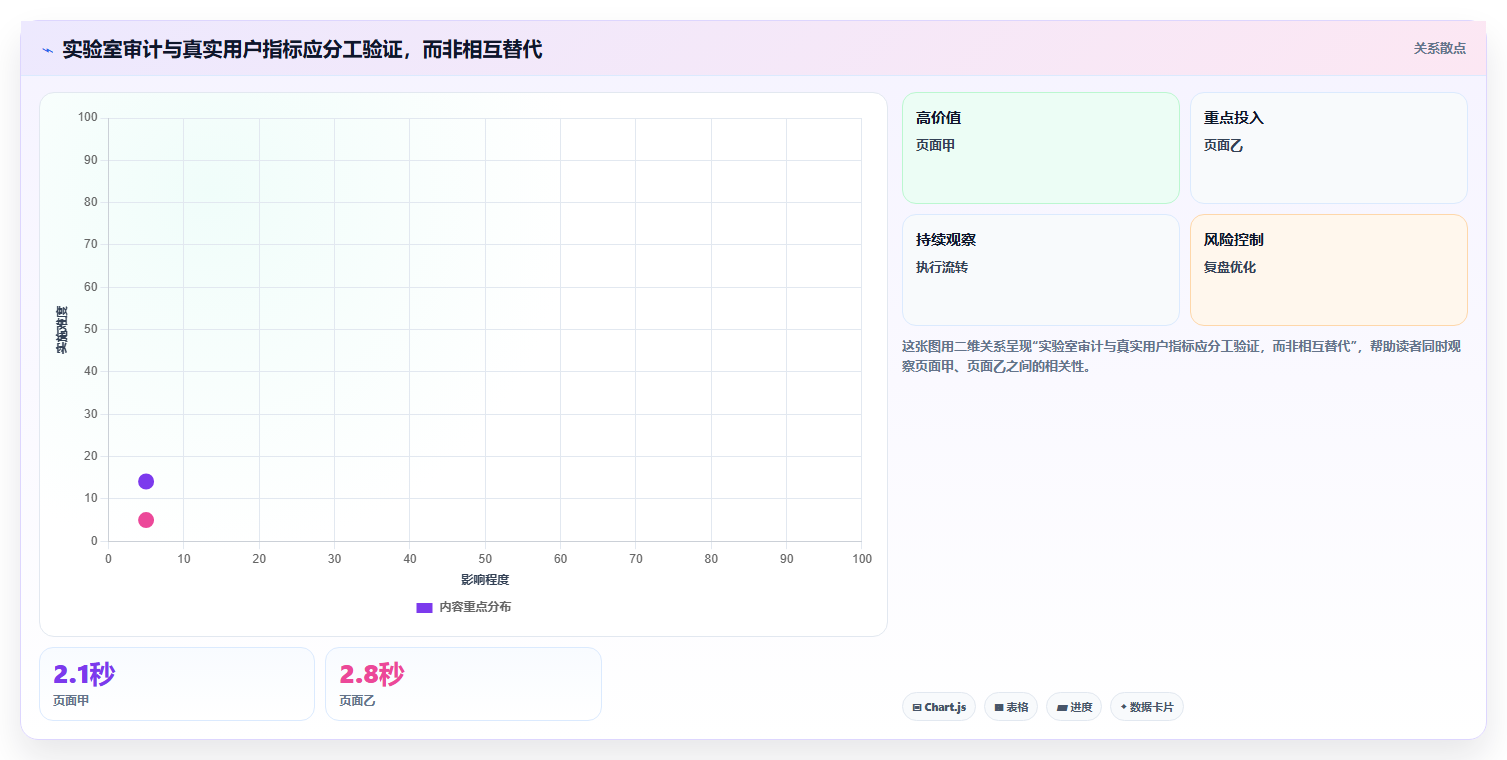Click 页面甲 in the 高价值 card
Viewport: 1507px width, 760px height.
coord(936,145)
